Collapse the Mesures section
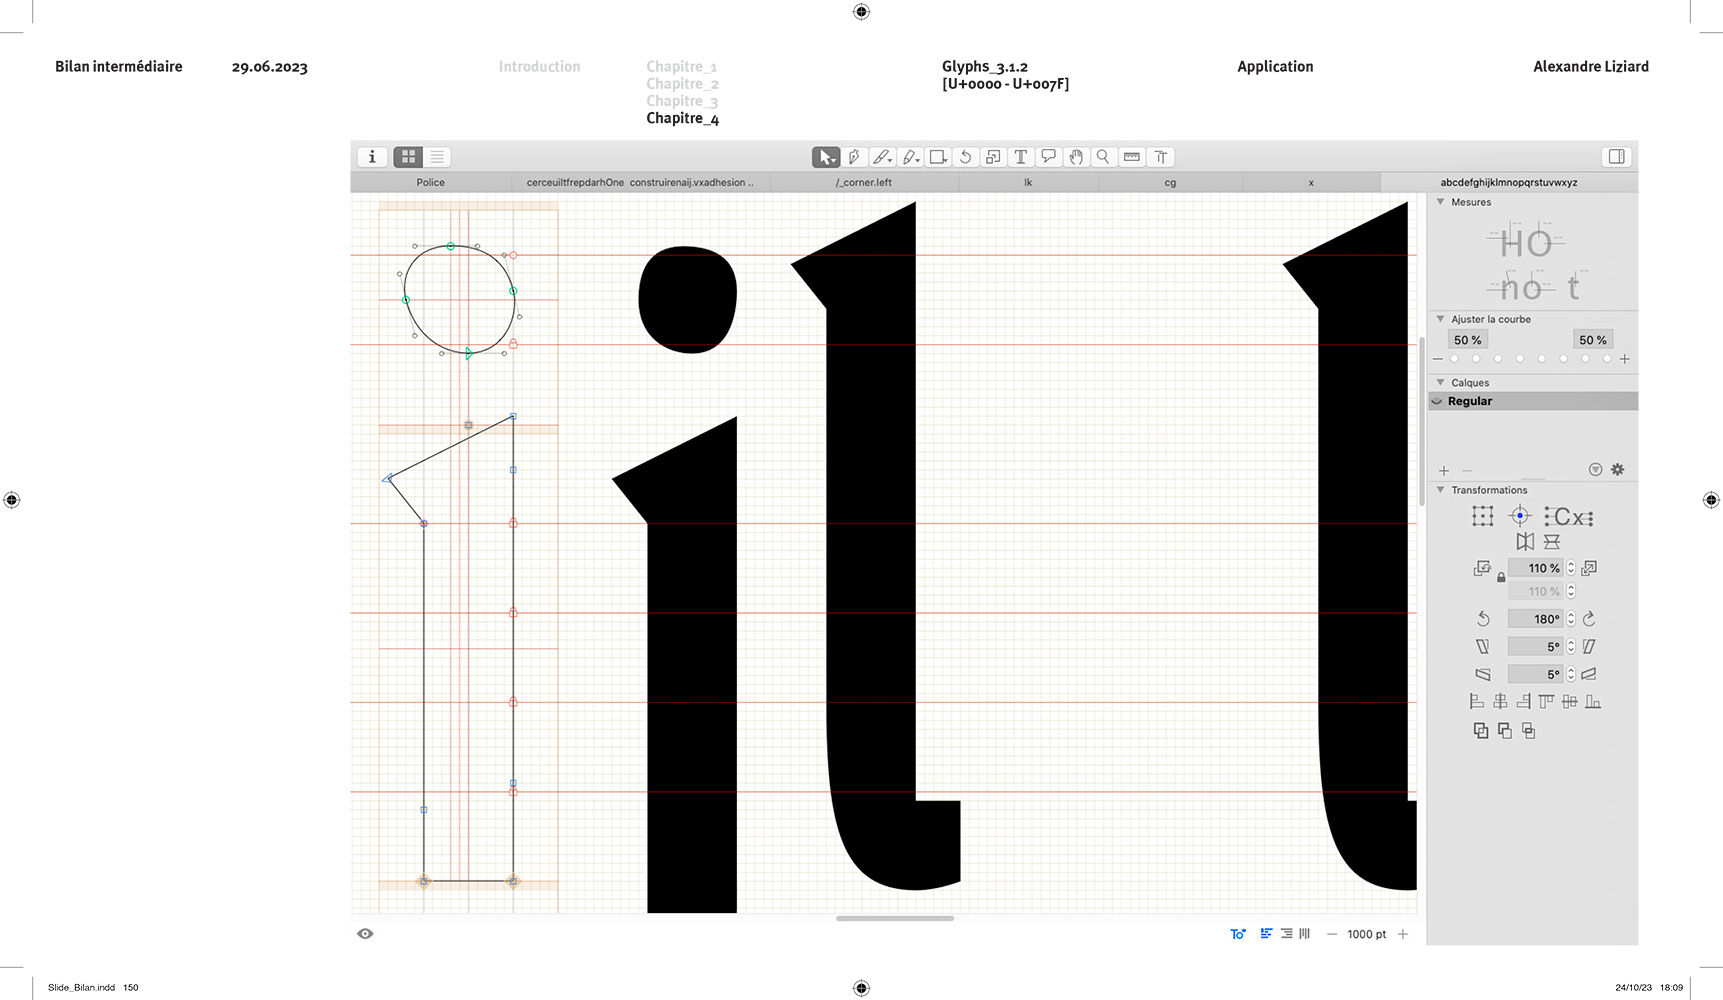1723x1000 pixels. tap(1440, 202)
